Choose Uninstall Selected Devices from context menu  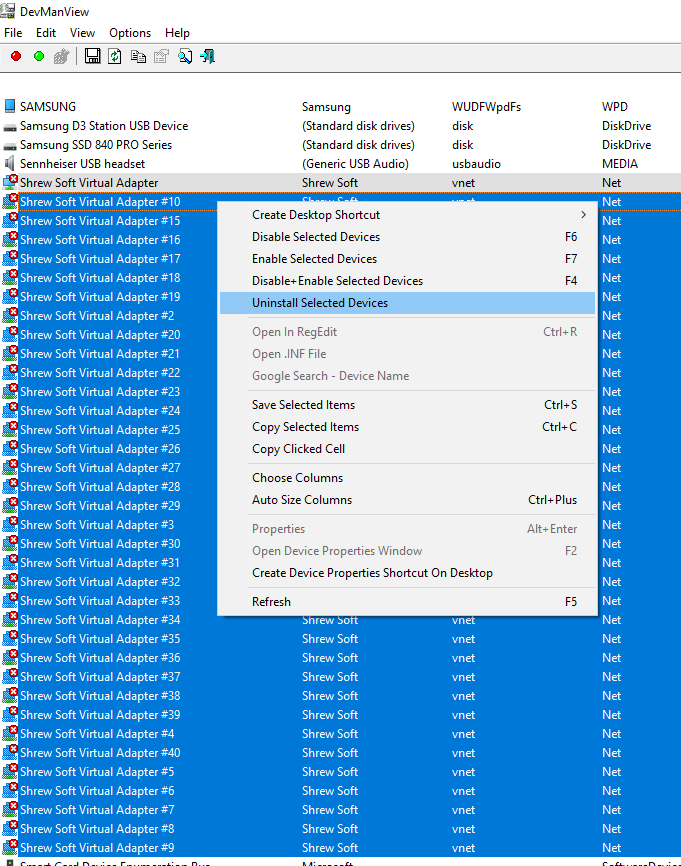(x=320, y=303)
